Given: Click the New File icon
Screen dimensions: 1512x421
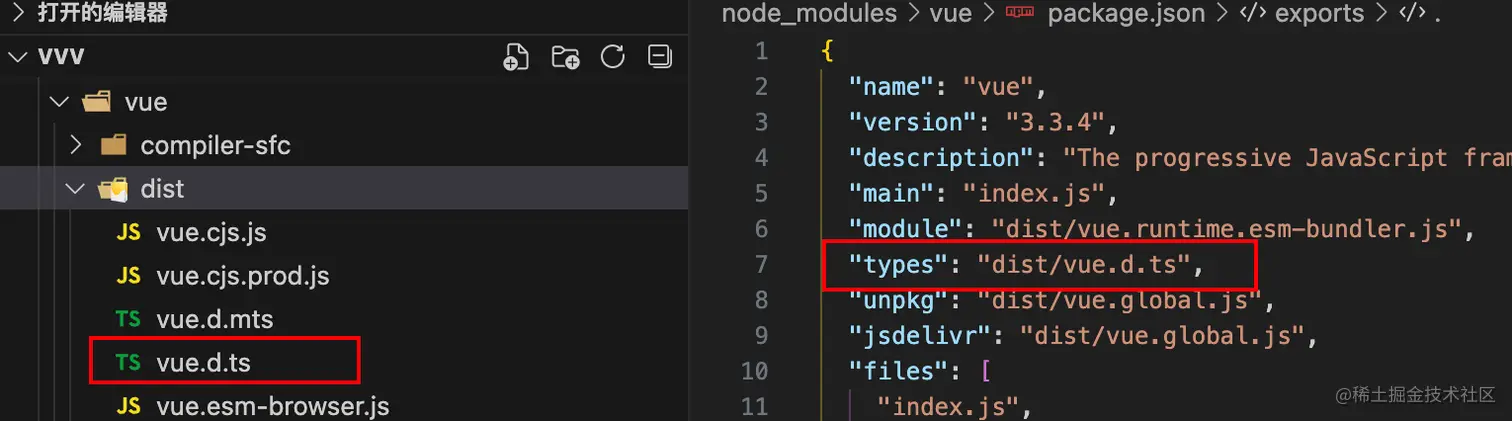Looking at the screenshot, I should pyautogui.click(x=516, y=57).
